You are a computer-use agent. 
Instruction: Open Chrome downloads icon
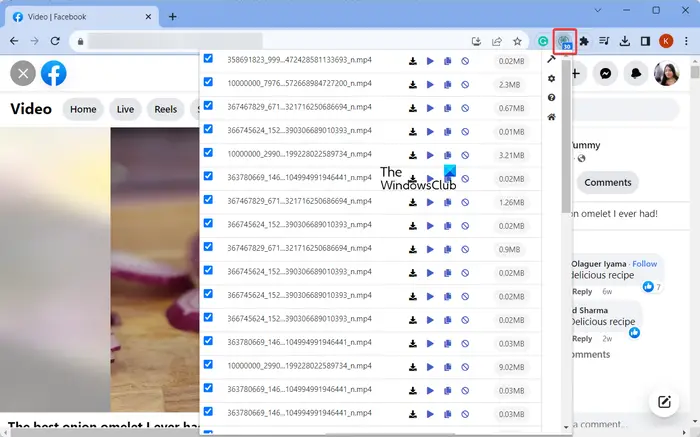(625, 42)
